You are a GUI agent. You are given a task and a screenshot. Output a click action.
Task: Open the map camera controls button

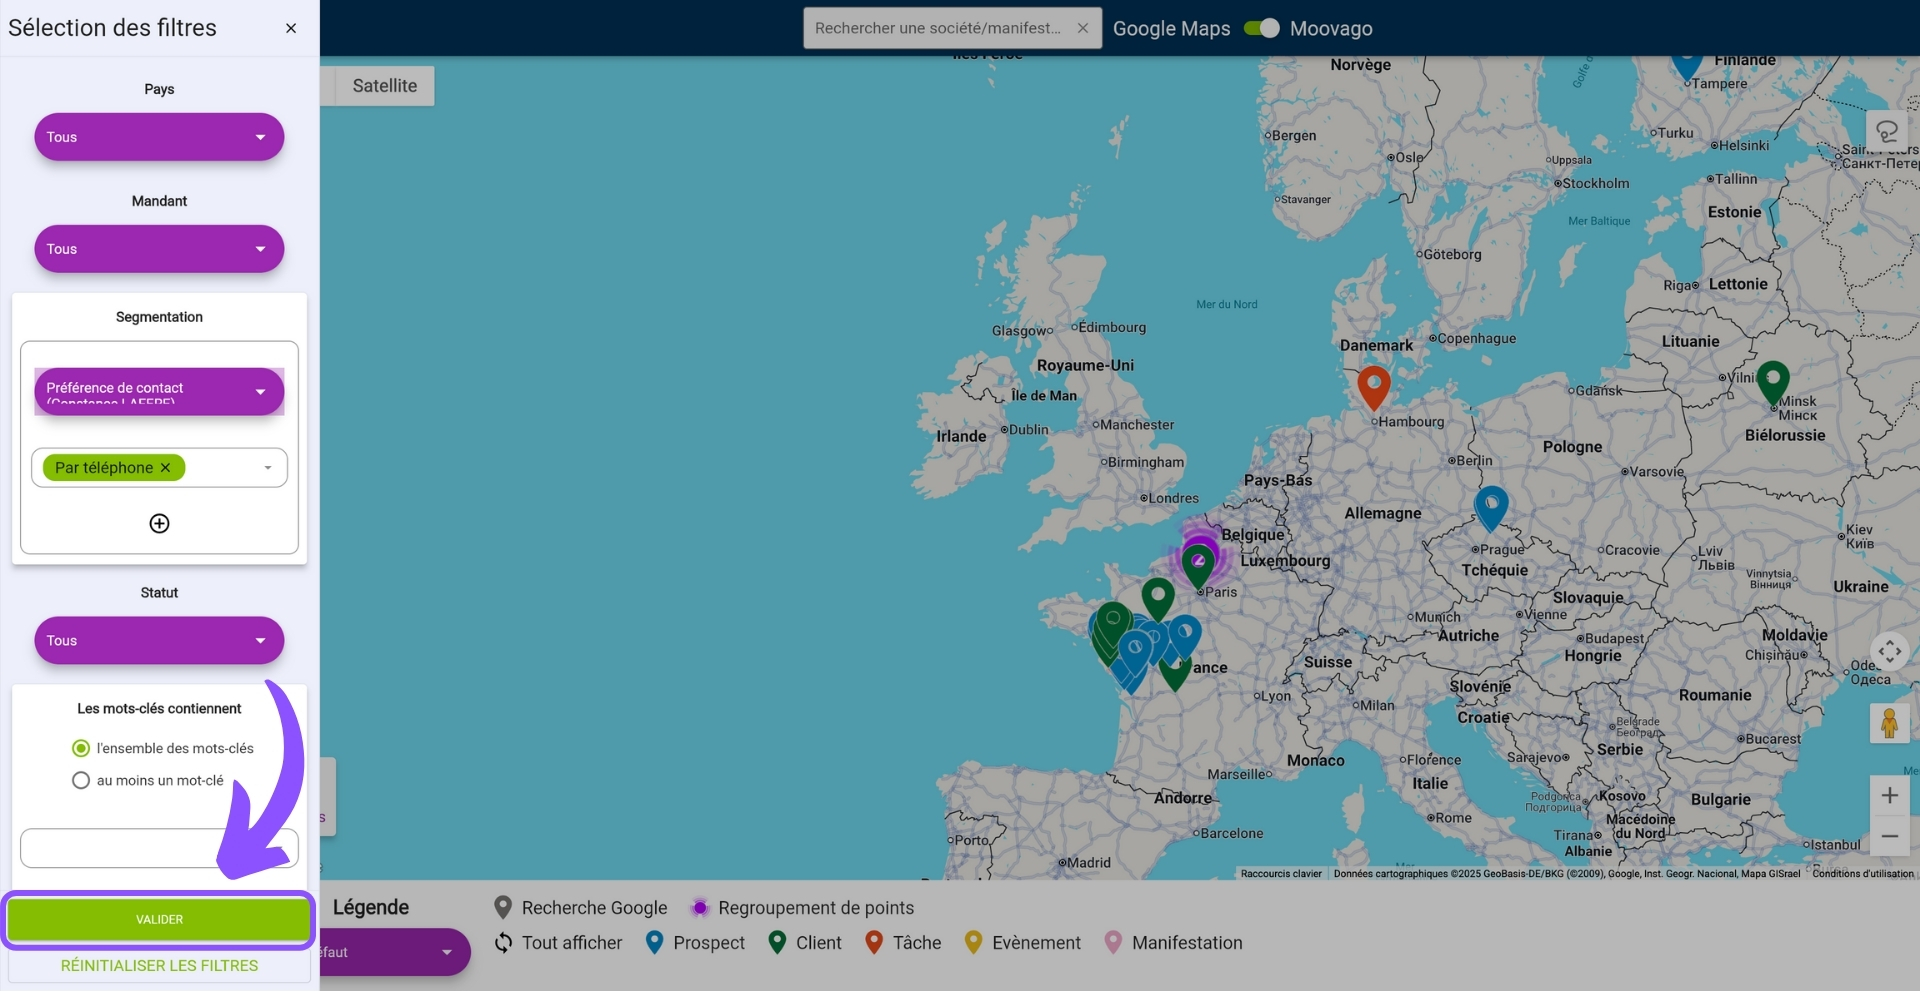(x=1889, y=652)
